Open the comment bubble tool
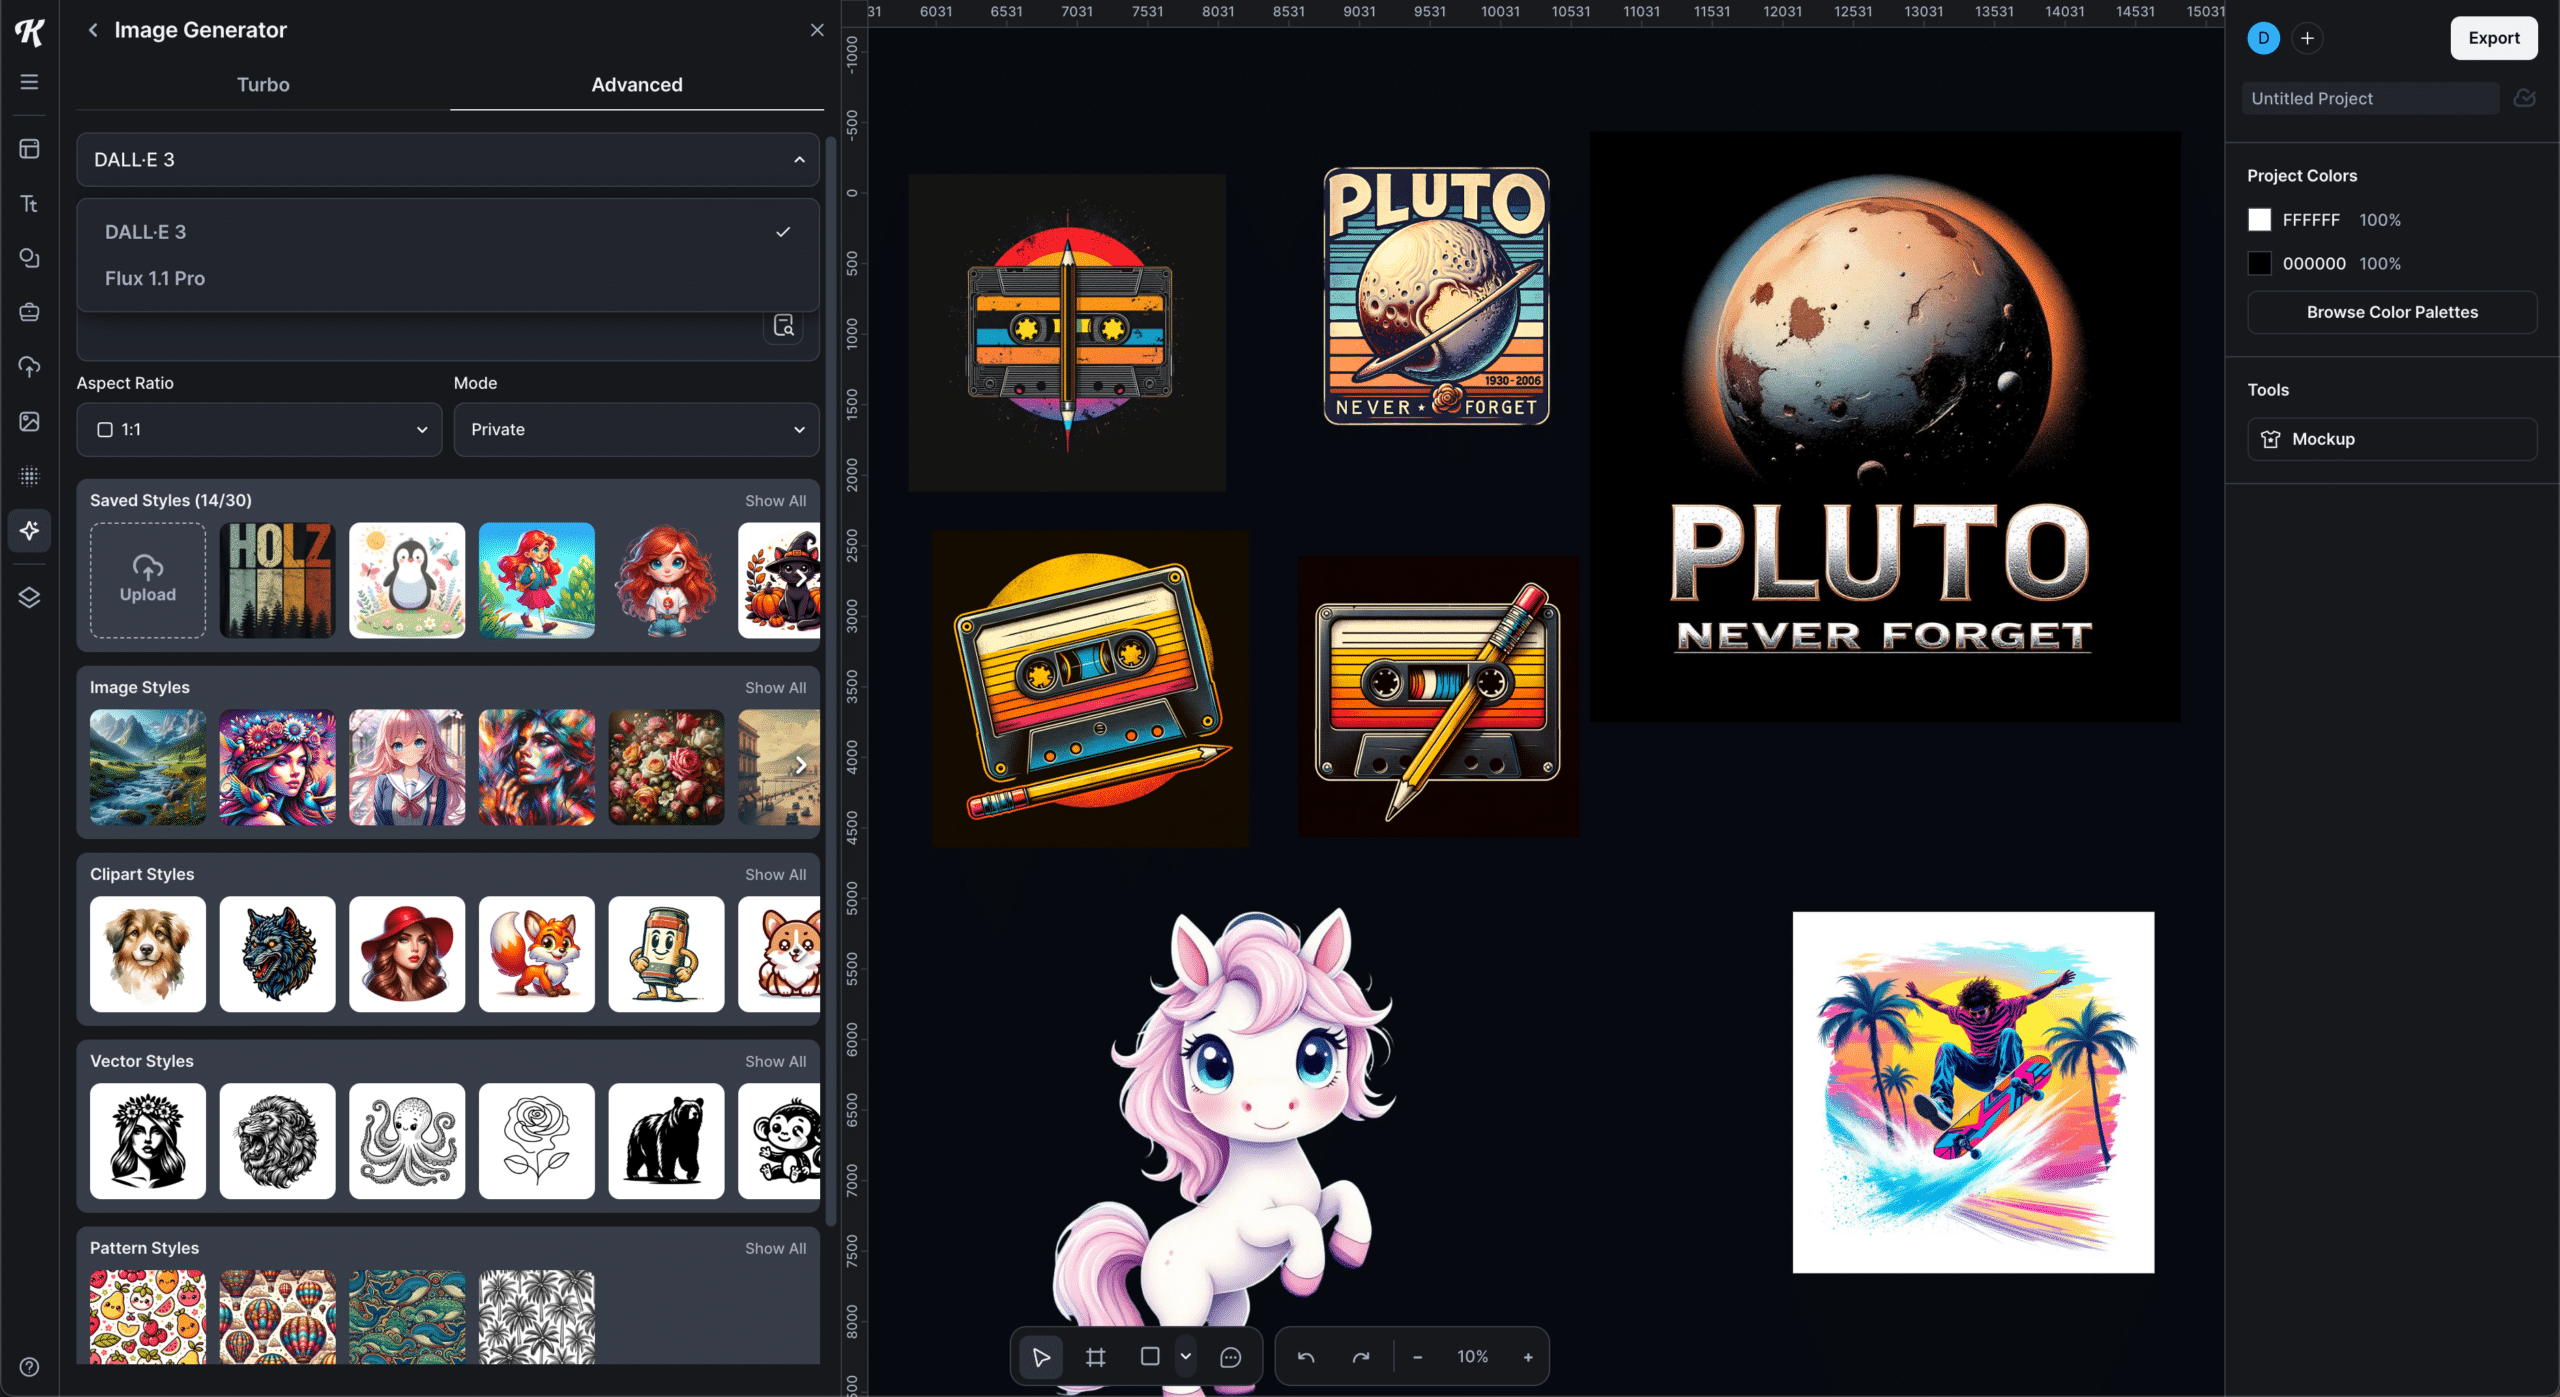 click(1231, 1357)
